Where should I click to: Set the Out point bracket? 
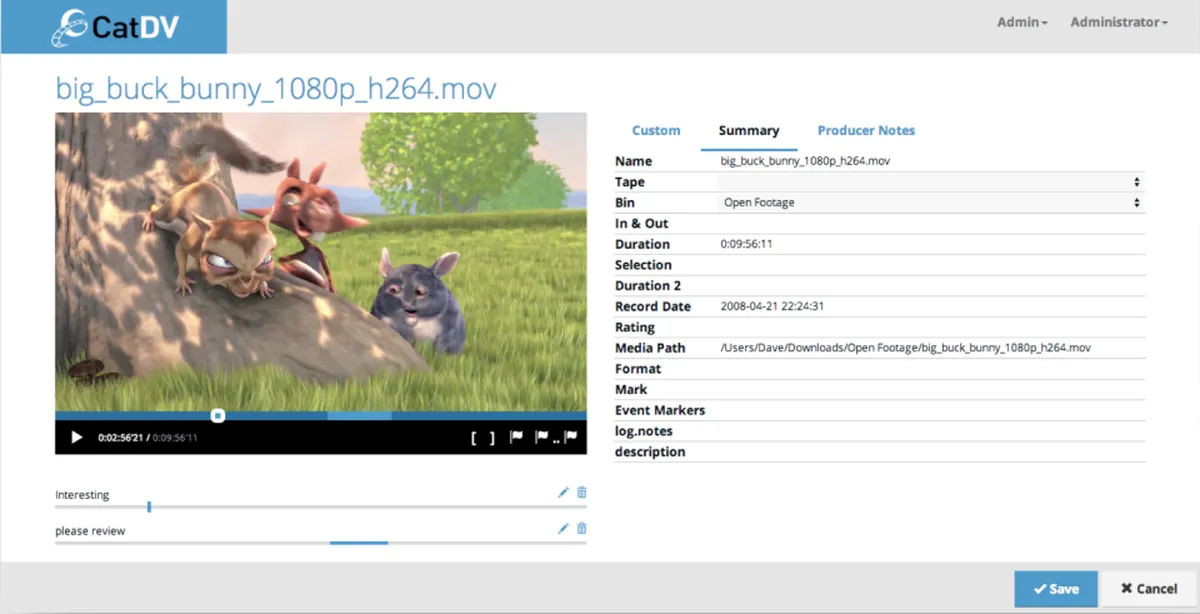491,437
